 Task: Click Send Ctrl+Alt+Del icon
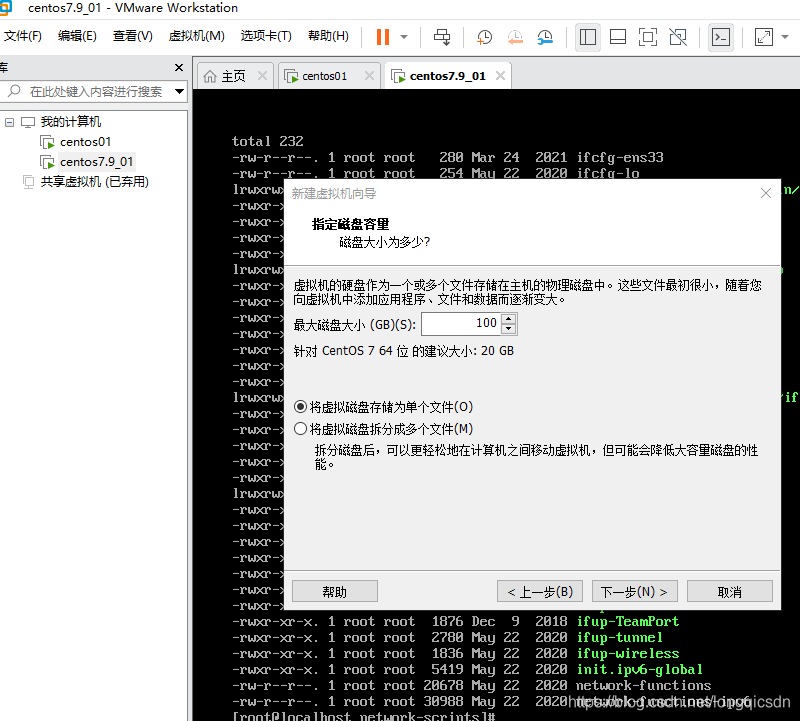tap(442, 37)
